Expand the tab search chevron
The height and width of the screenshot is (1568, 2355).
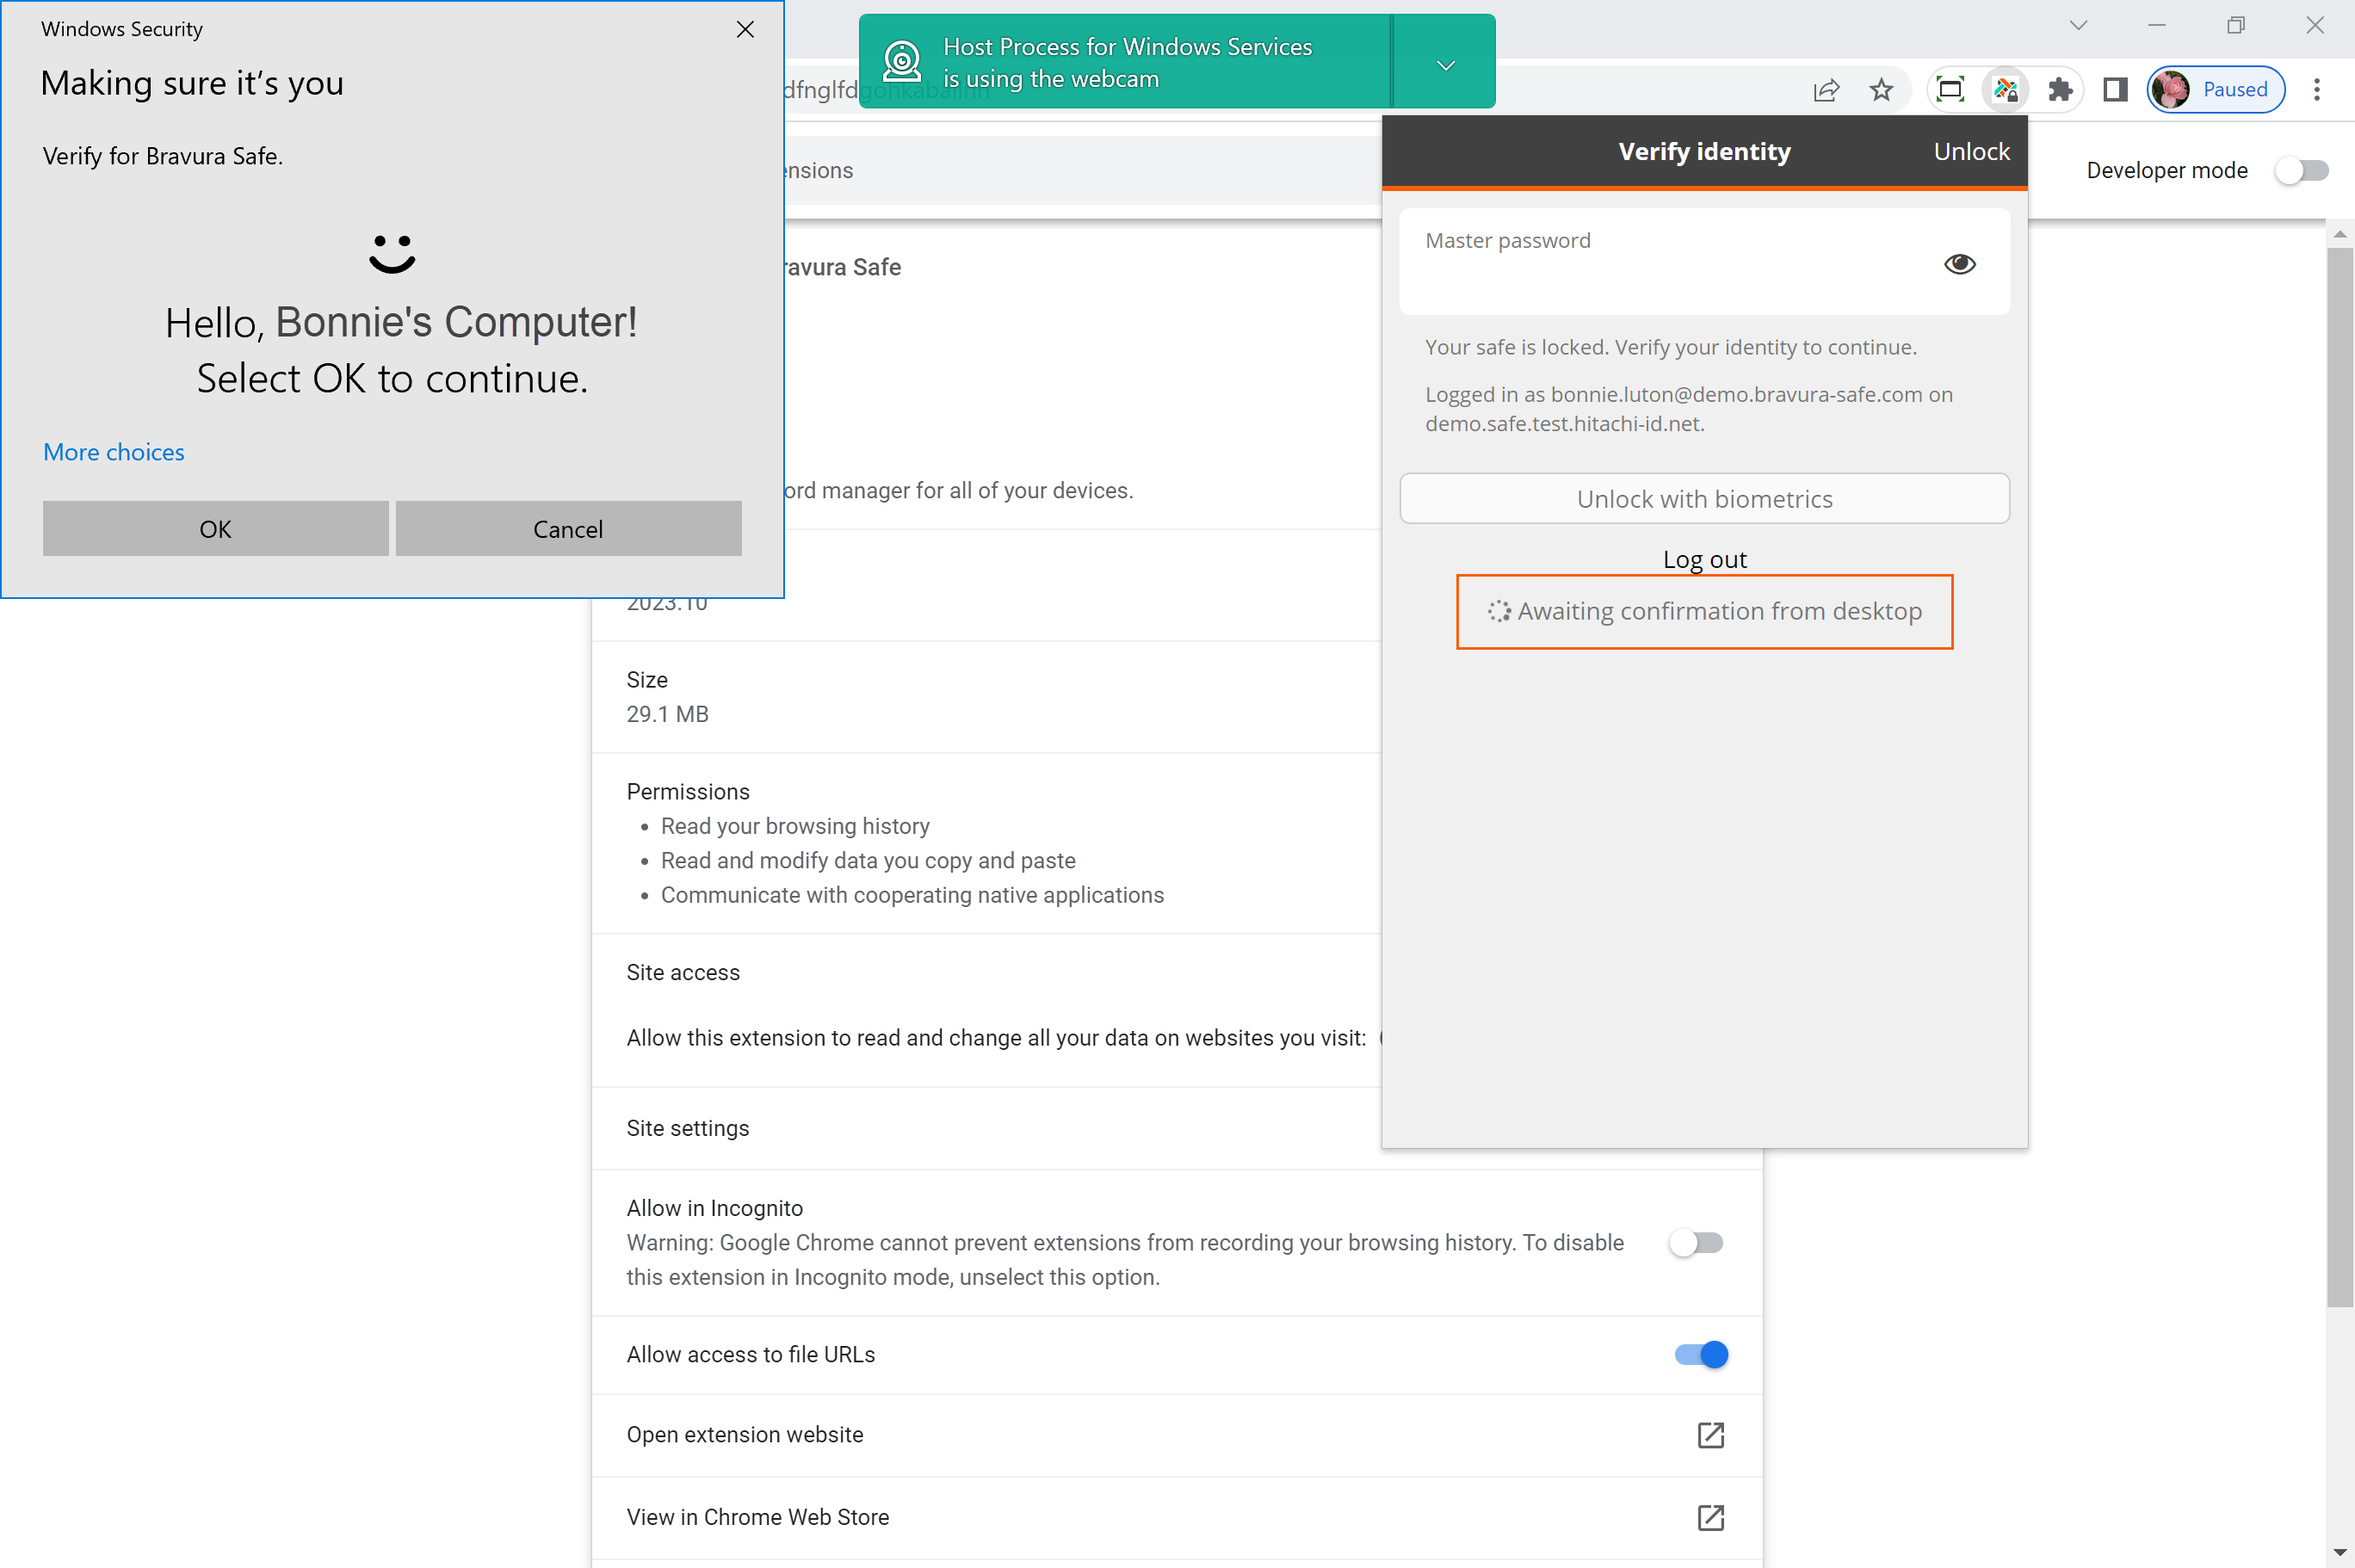coord(2078,26)
